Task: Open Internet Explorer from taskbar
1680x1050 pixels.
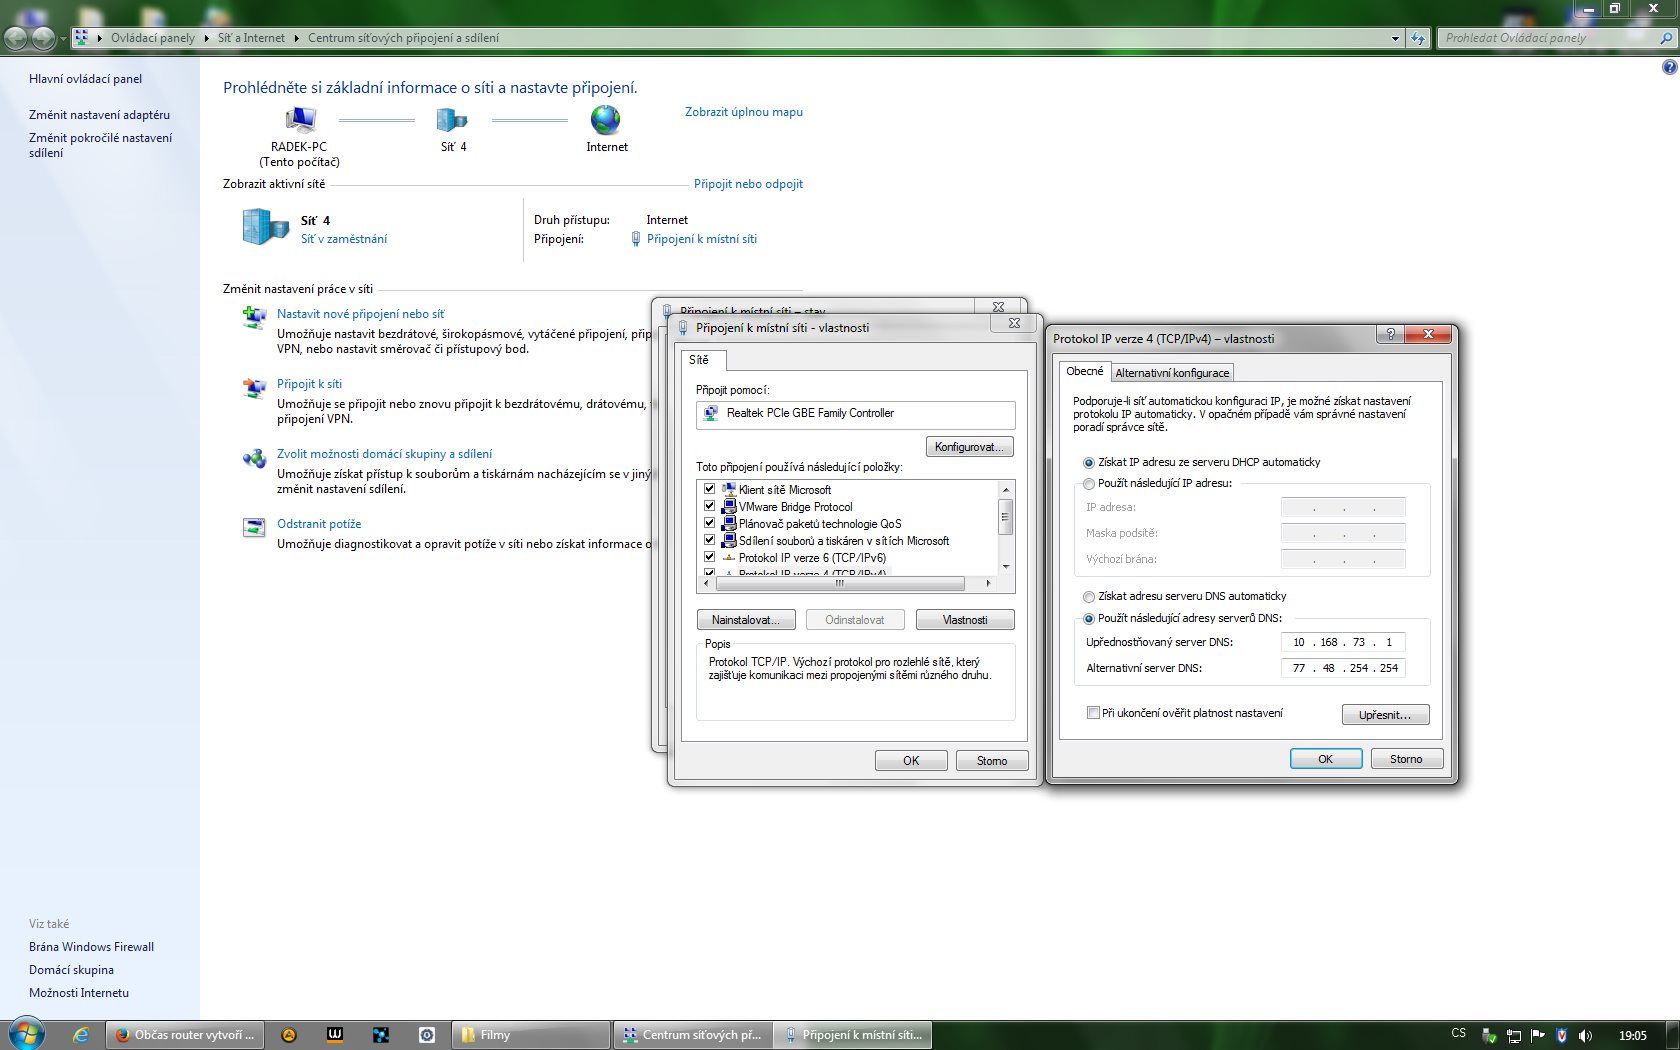Action: click(81, 1035)
